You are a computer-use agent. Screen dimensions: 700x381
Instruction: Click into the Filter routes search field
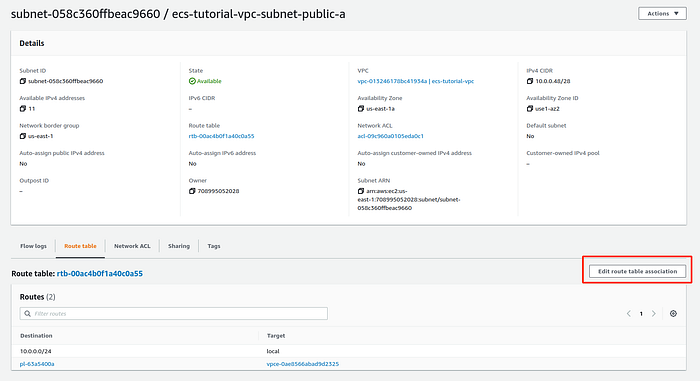[174, 314]
